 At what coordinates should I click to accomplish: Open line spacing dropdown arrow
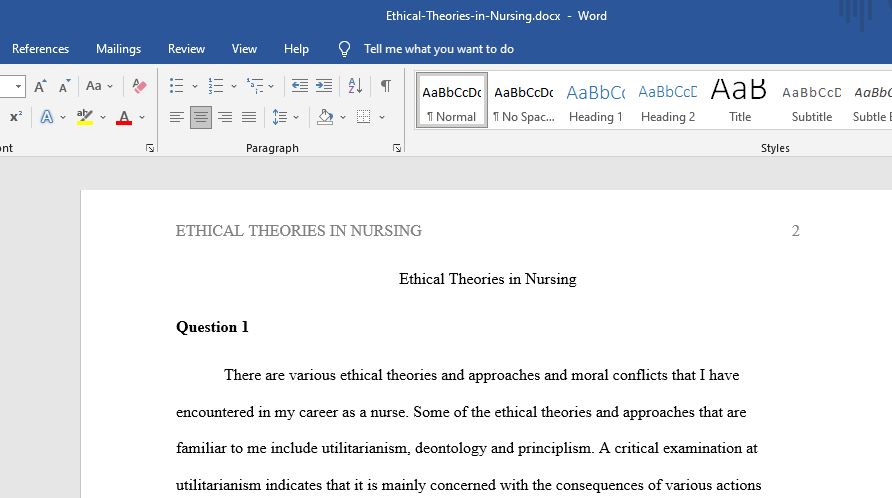pyautogui.click(x=296, y=117)
